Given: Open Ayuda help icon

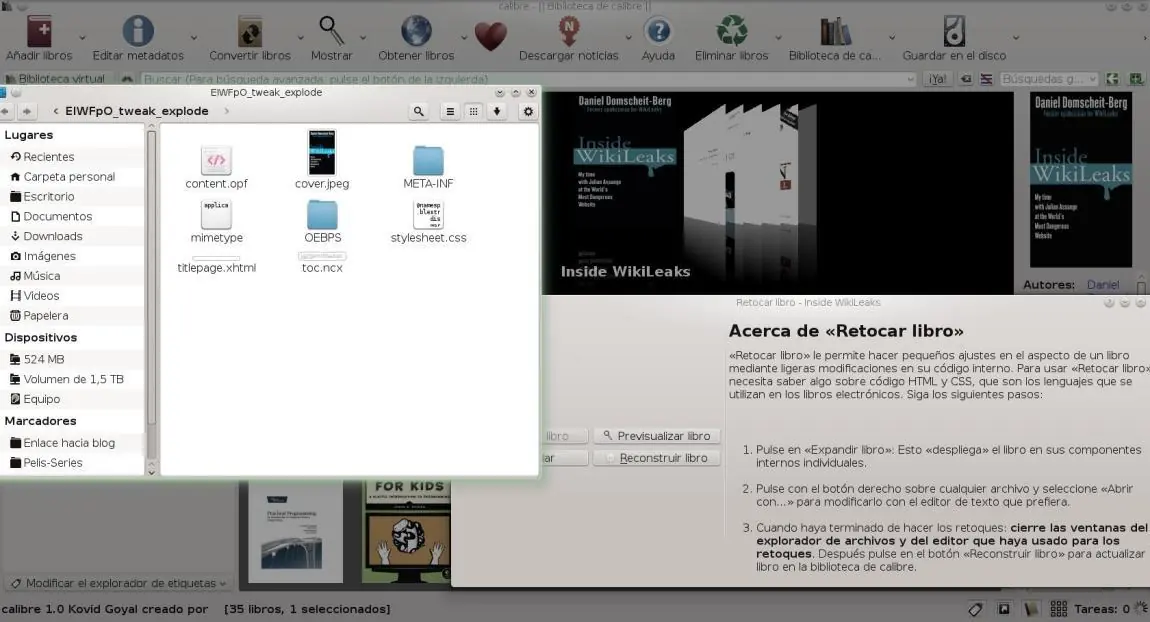Looking at the screenshot, I should pos(658,32).
